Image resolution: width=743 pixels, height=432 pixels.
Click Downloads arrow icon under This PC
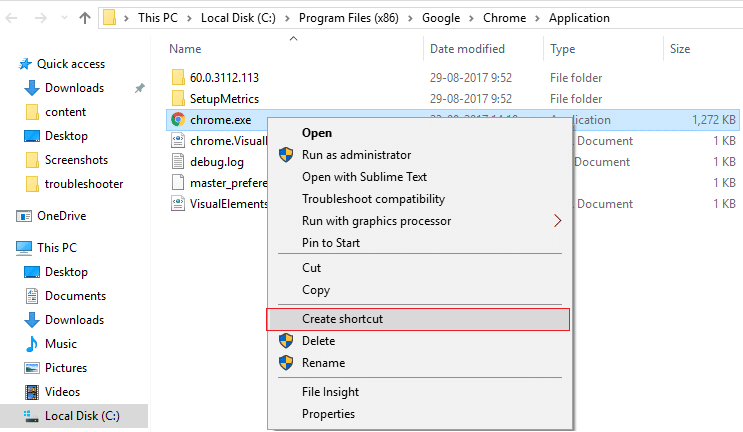[x=32, y=320]
